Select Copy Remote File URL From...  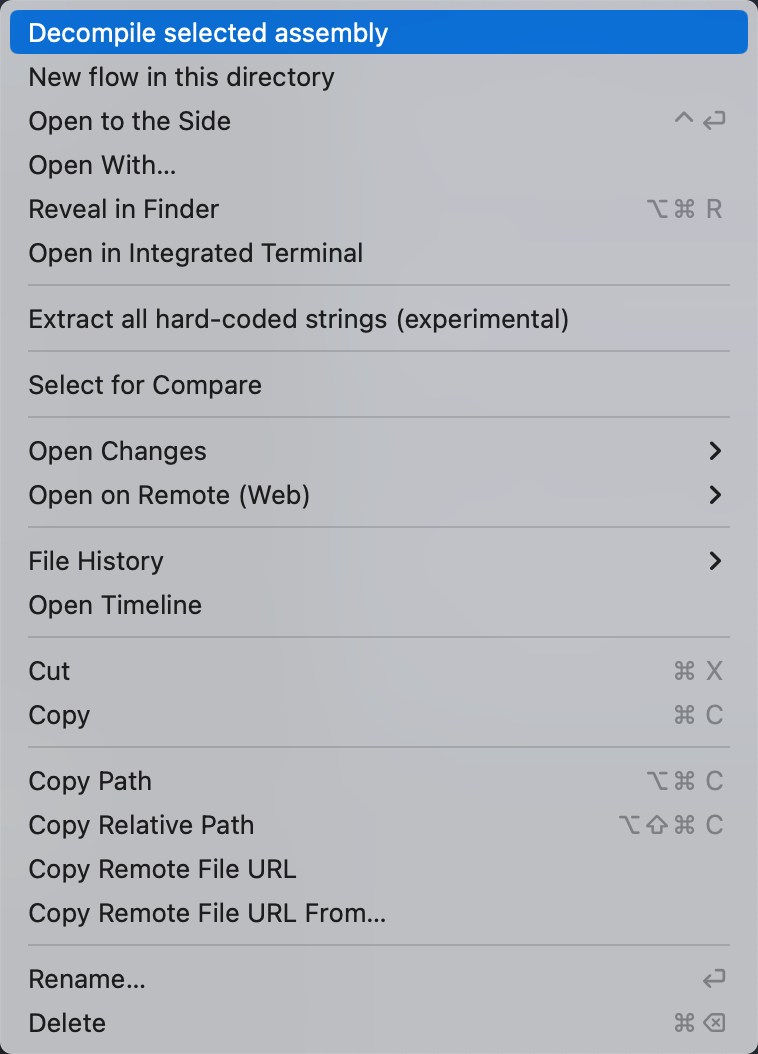point(207,913)
